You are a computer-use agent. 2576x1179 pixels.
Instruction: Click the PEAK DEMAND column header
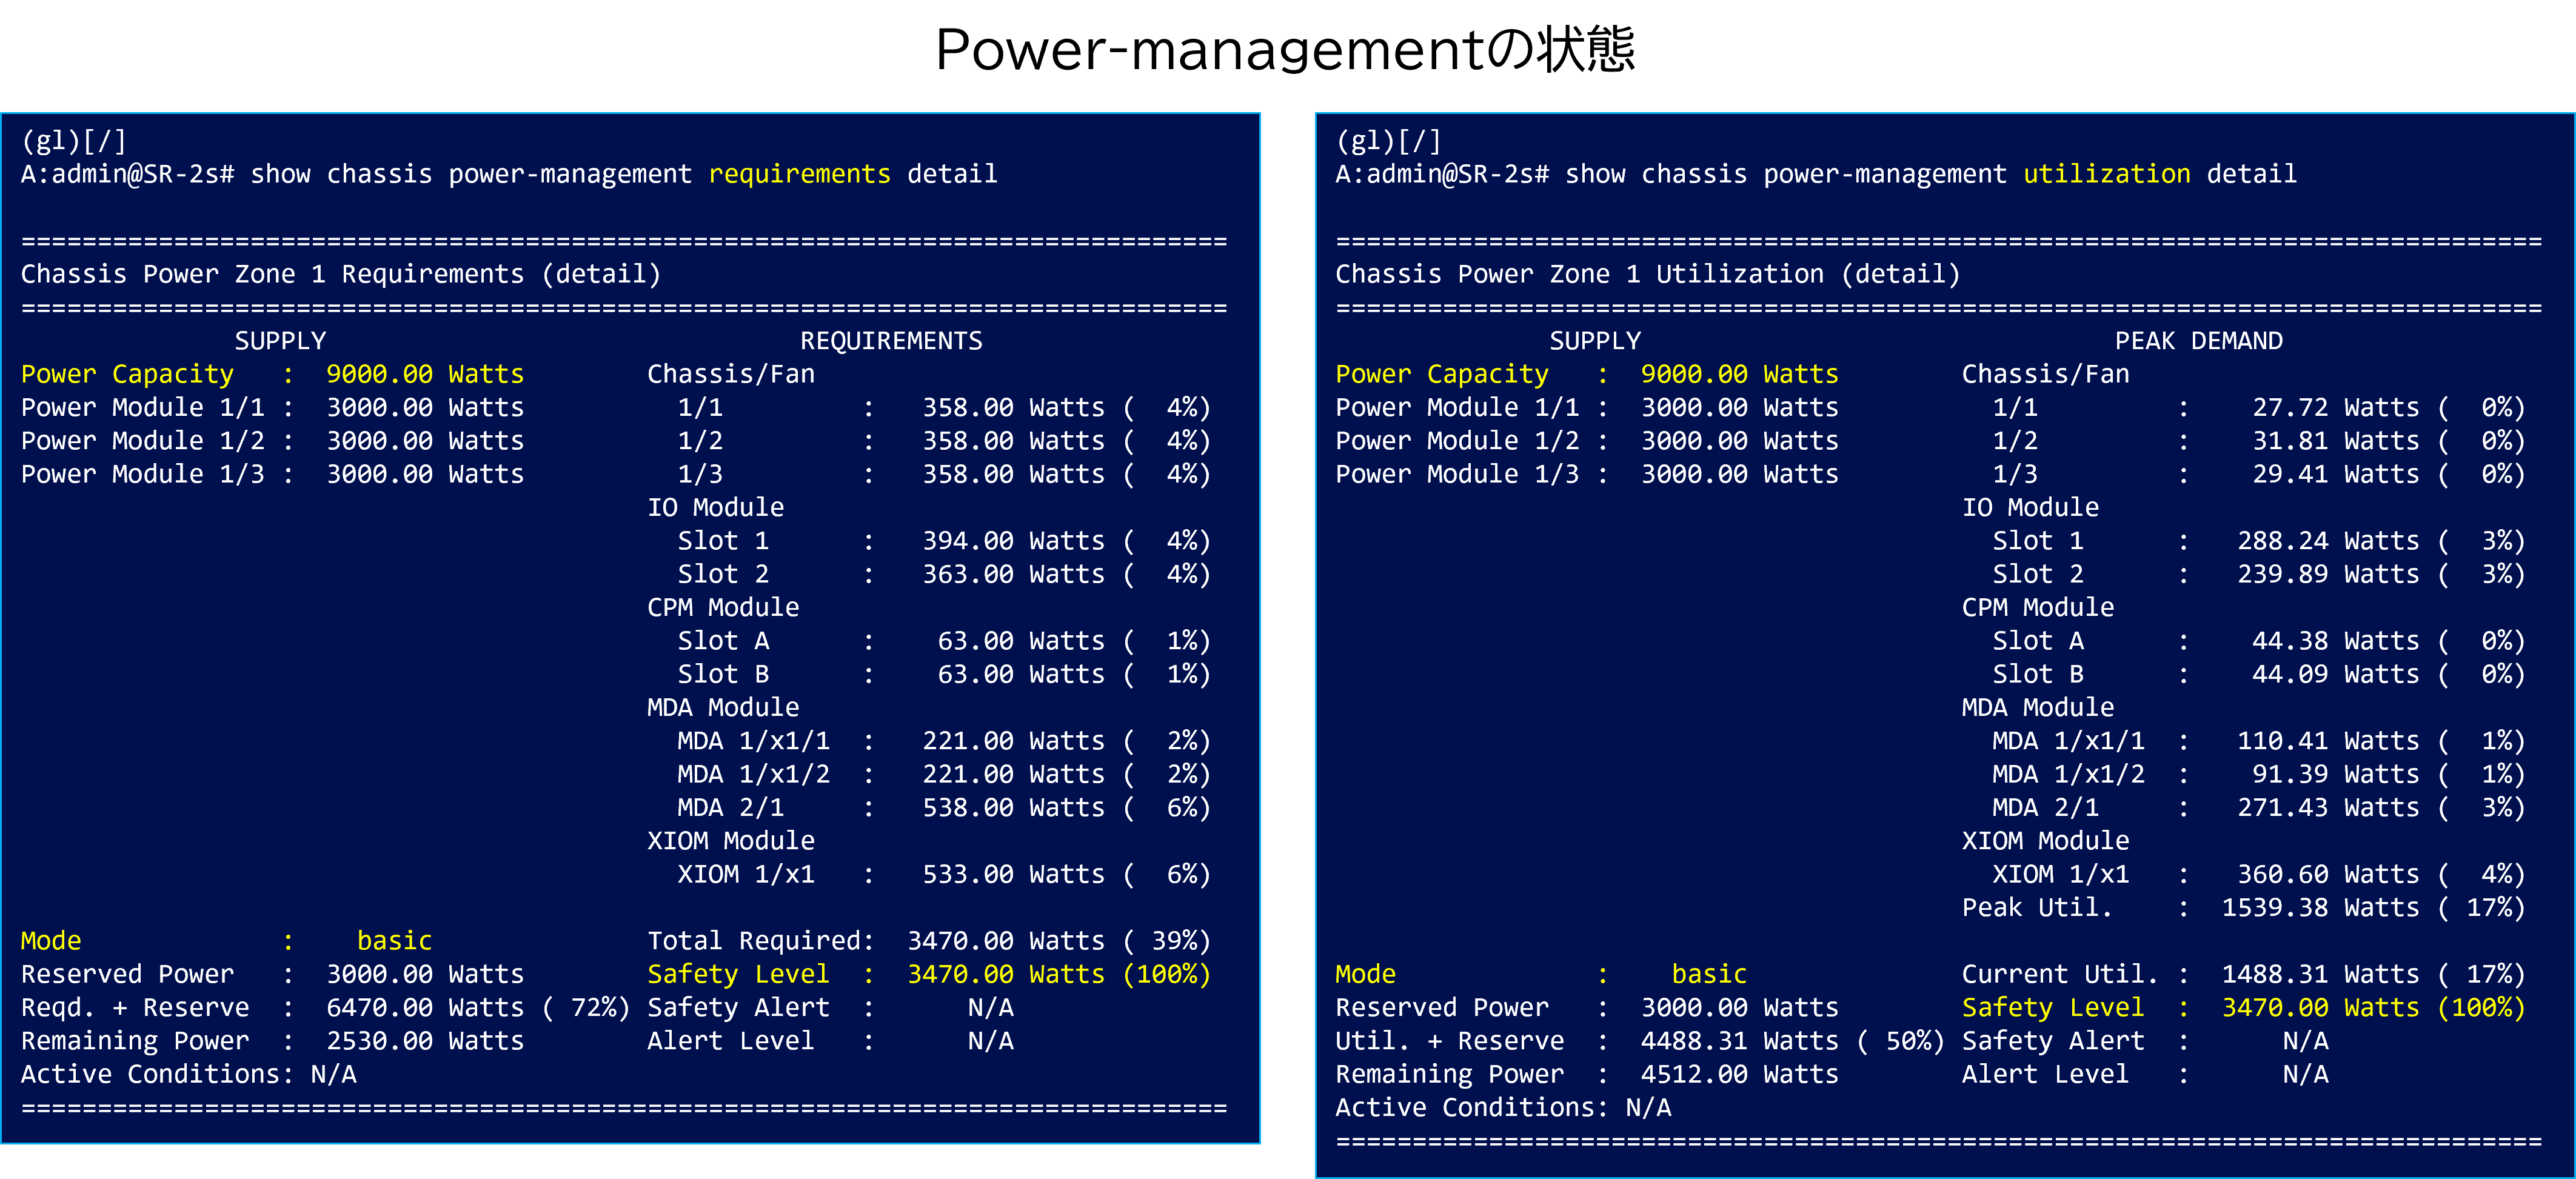pos(2198,341)
